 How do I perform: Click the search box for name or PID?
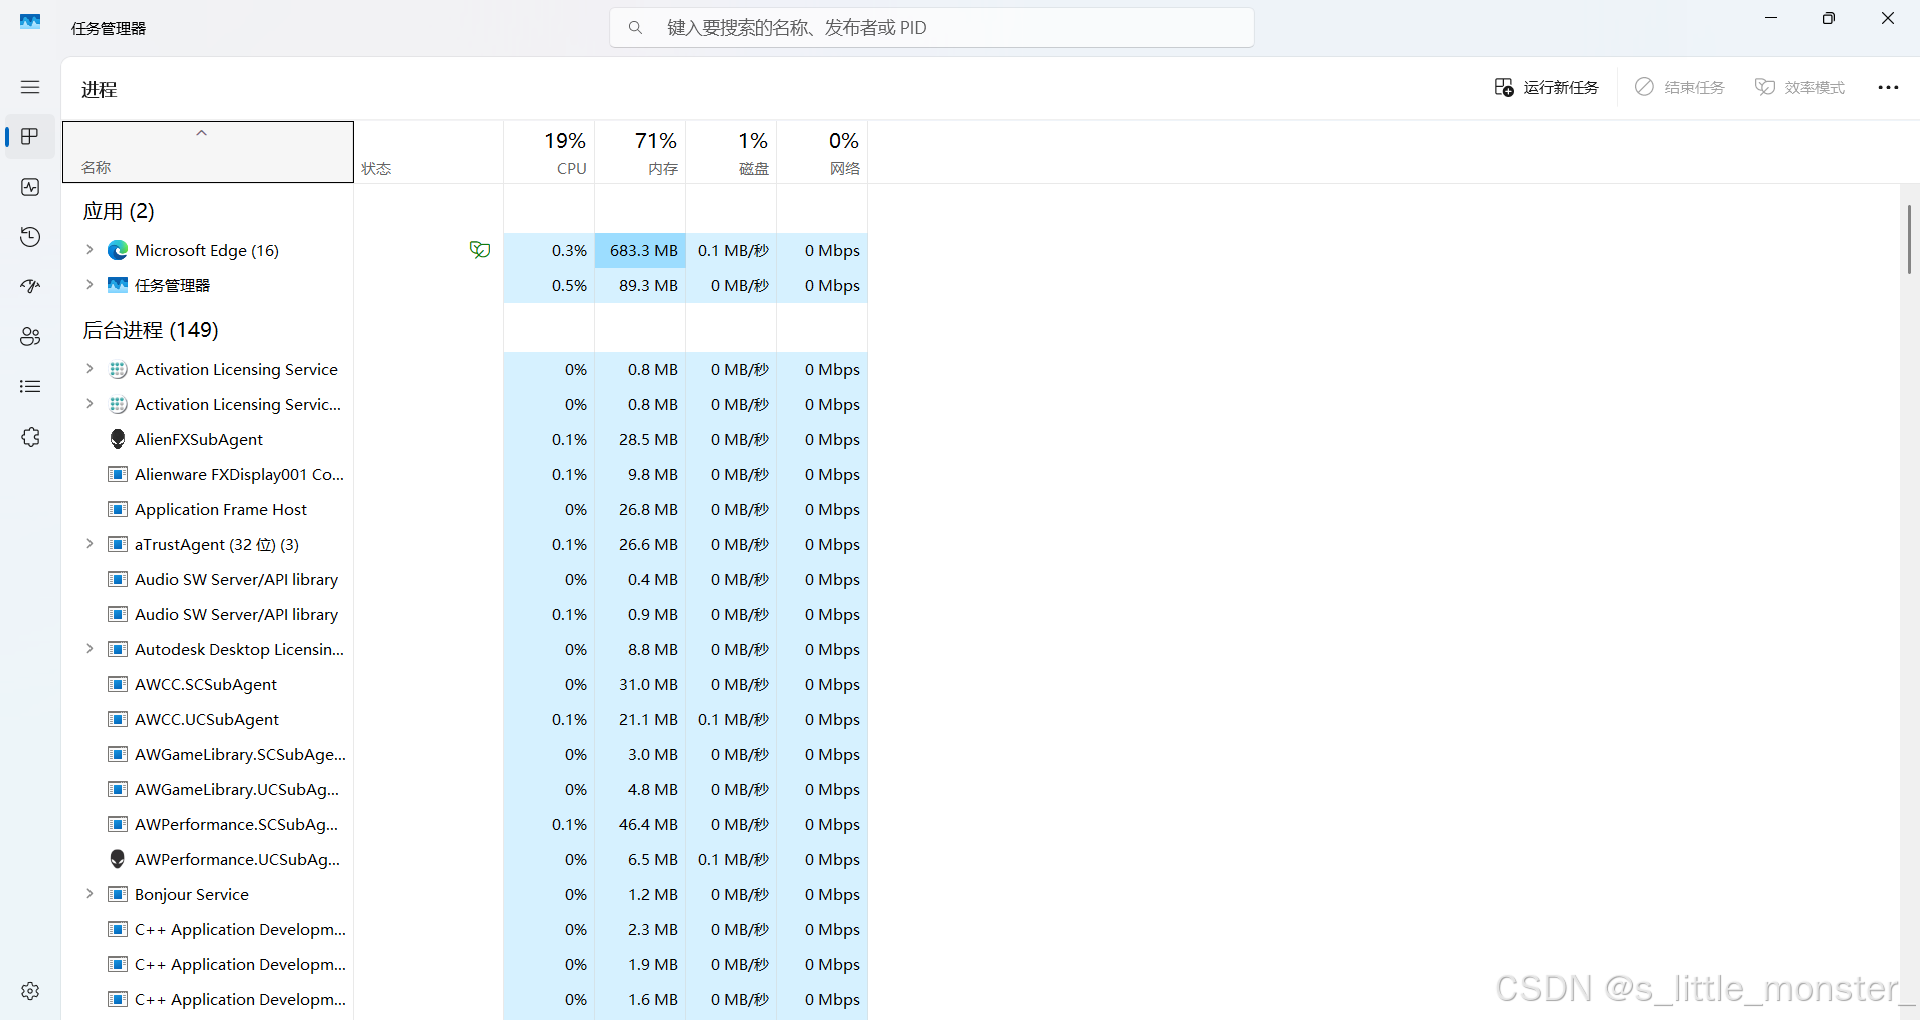[x=932, y=28]
